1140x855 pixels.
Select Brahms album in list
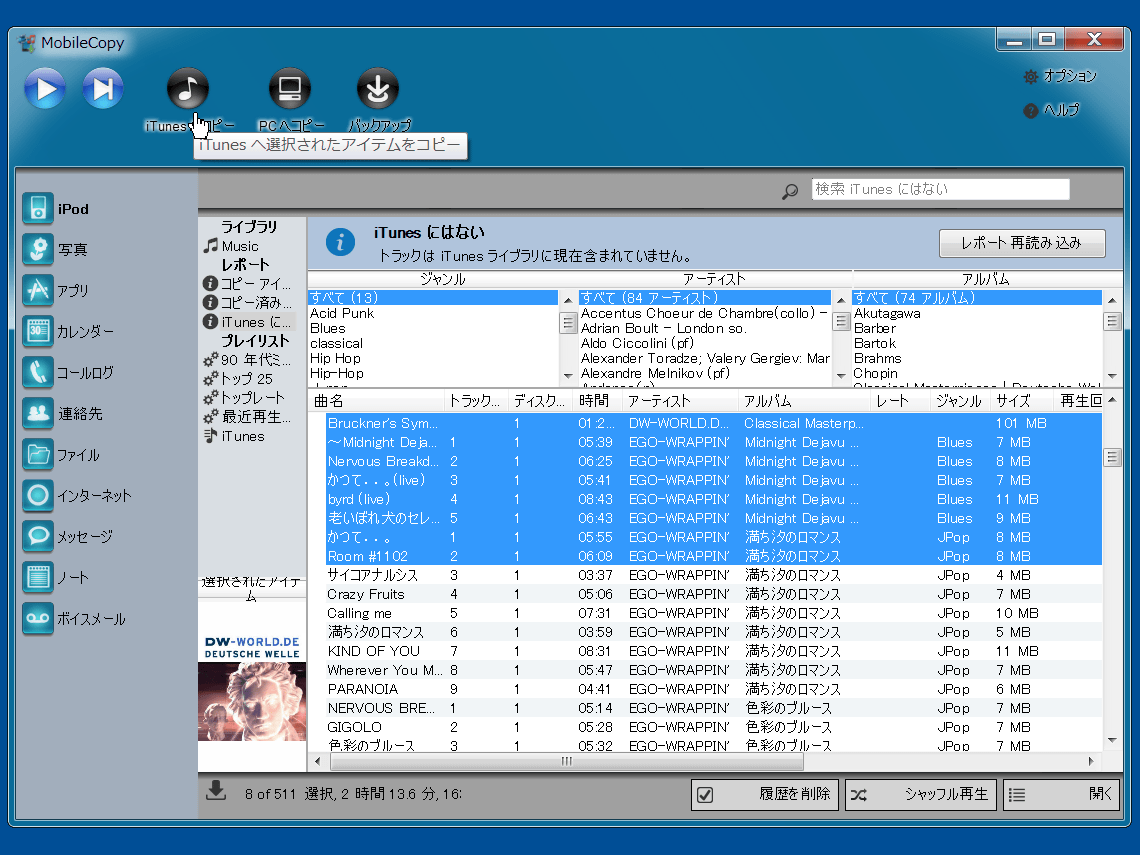pyautogui.click(x=977, y=358)
